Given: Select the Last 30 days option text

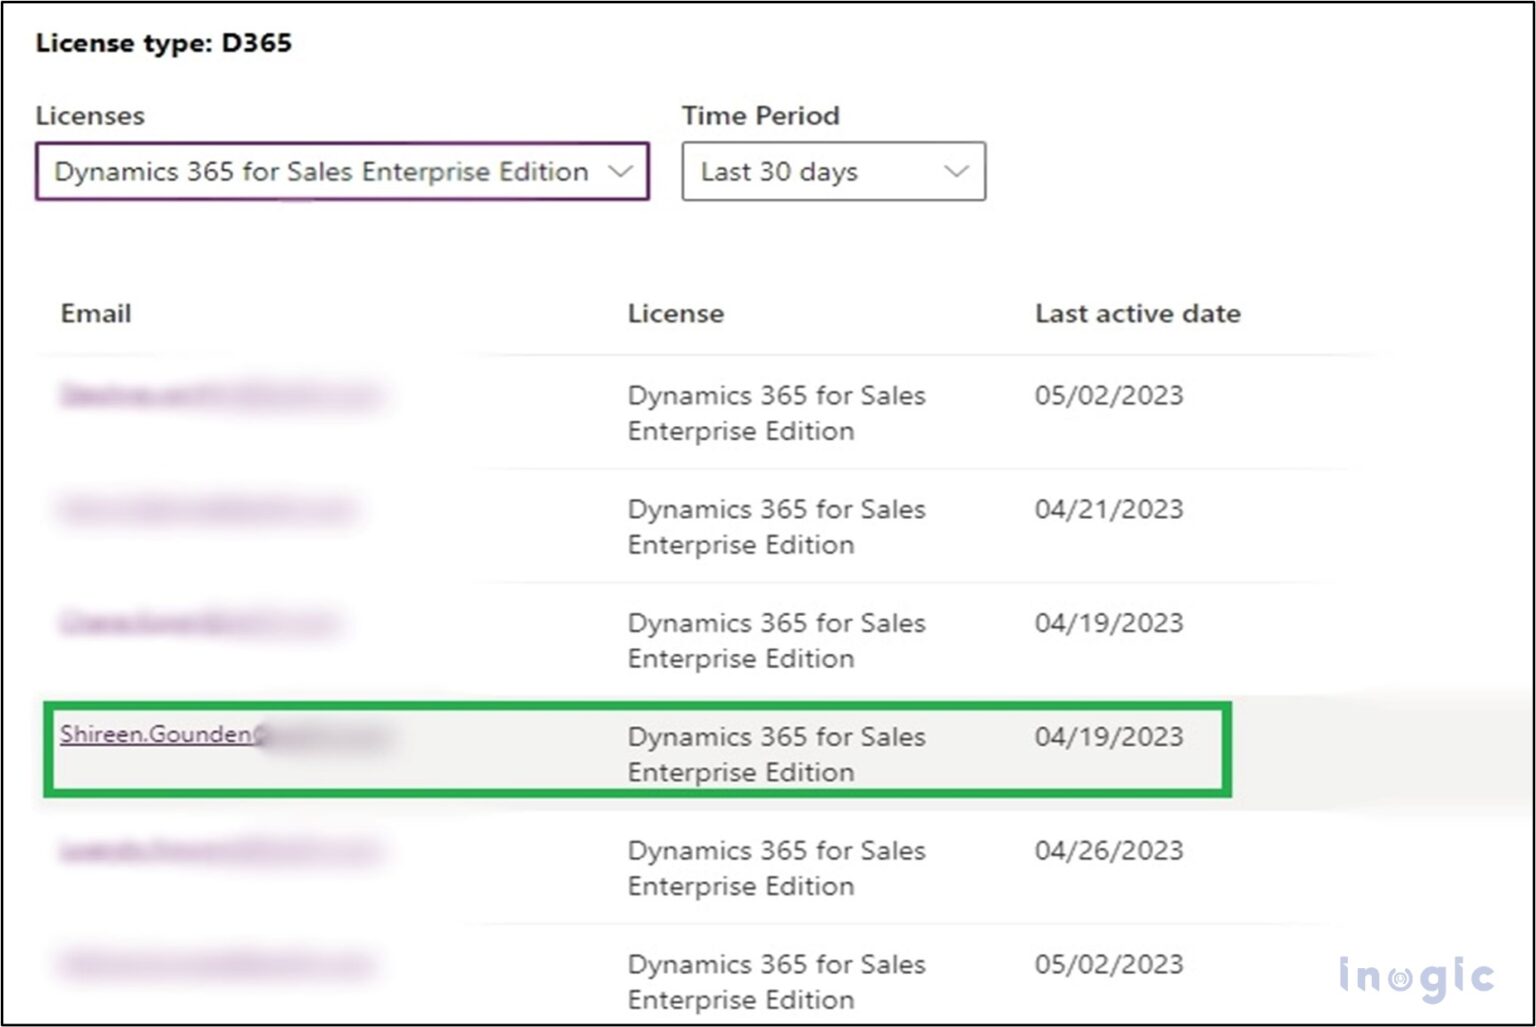Looking at the screenshot, I should tap(781, 171).
